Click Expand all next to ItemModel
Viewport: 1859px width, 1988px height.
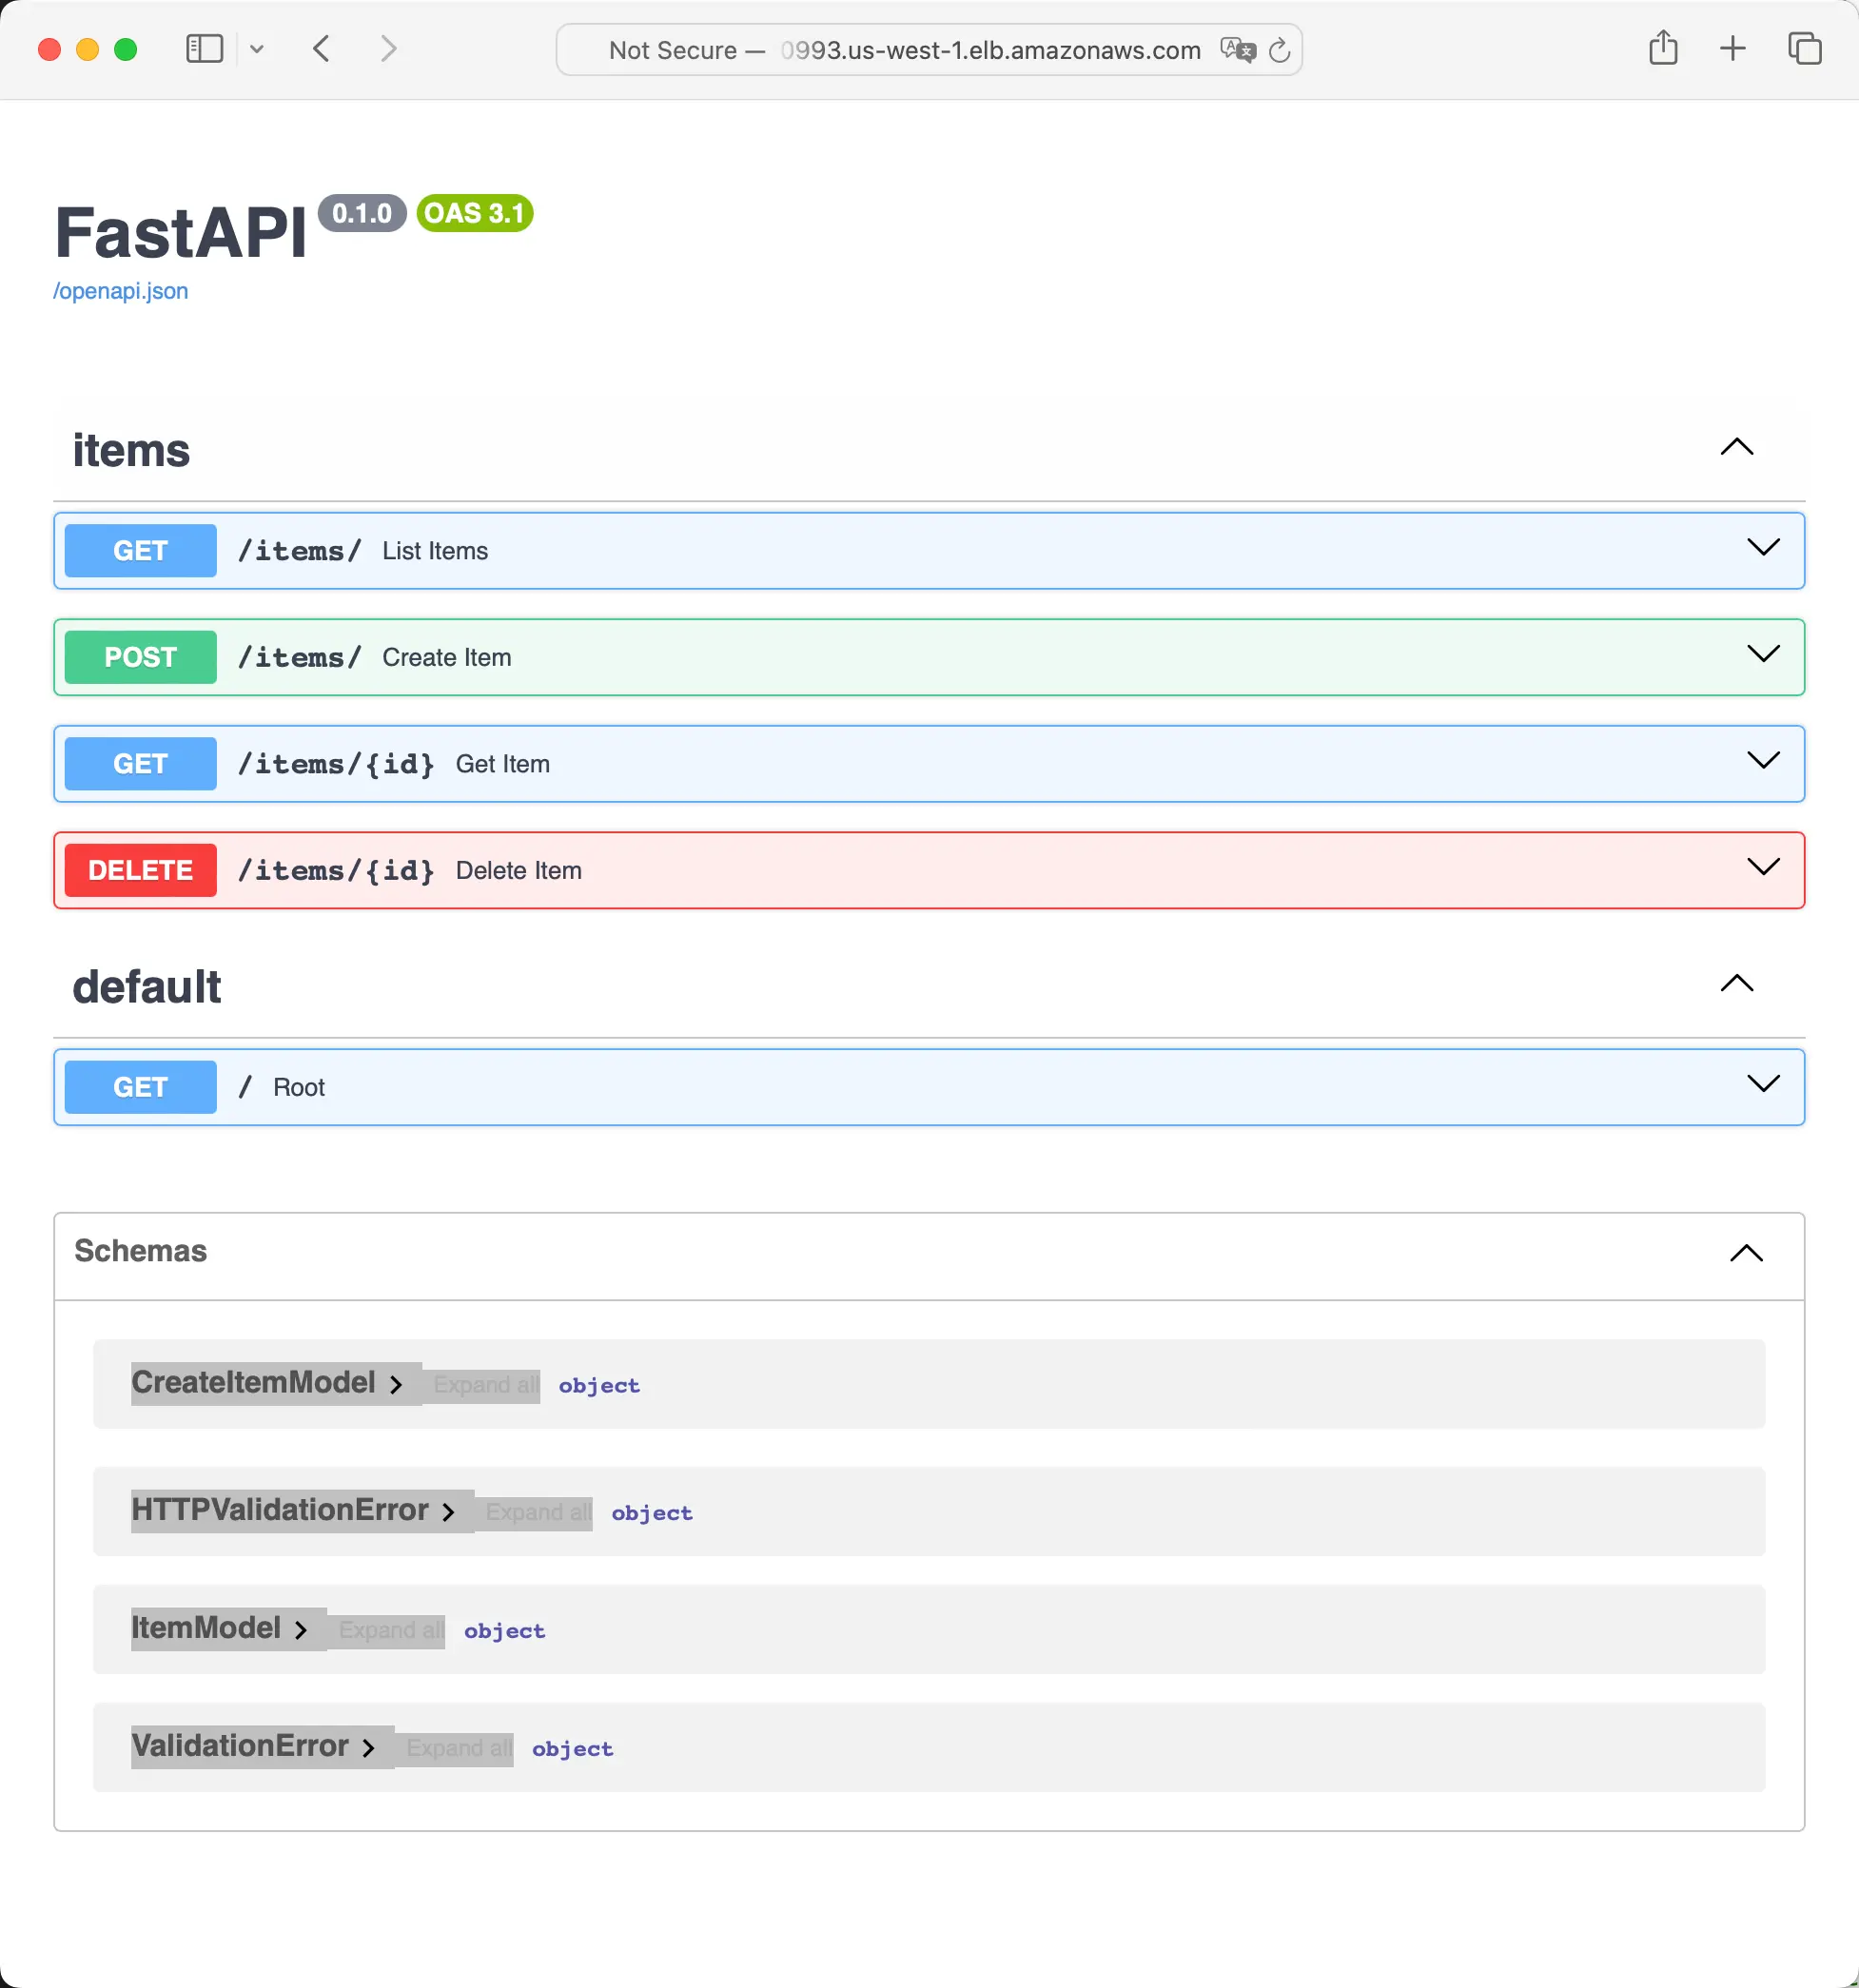pyautogui.click(x=390, y=1631)
